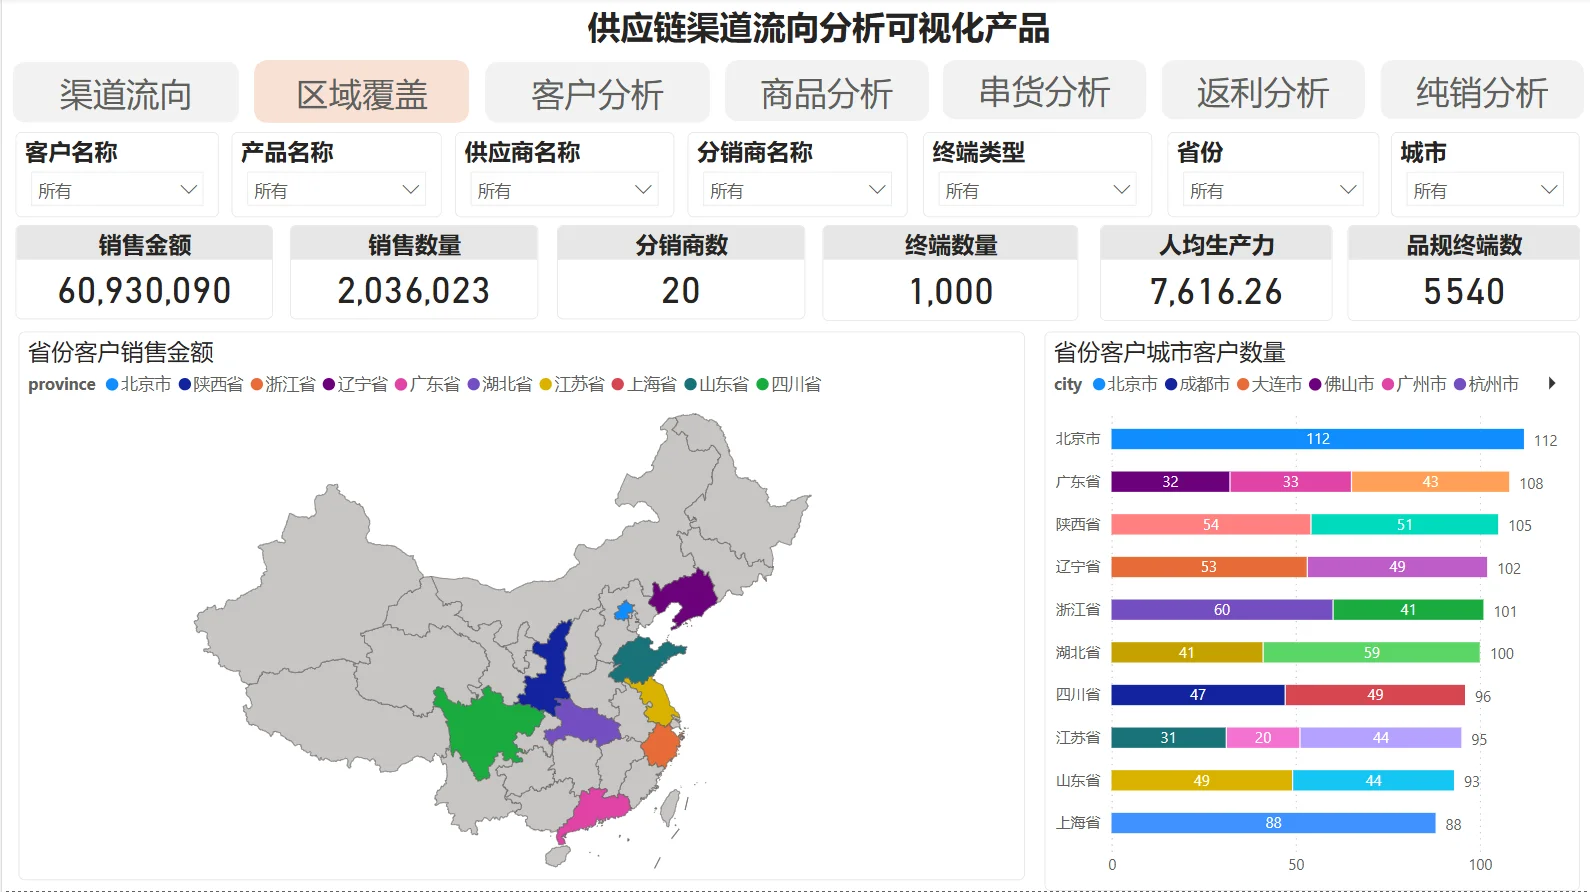Viewport: 1590px width, 892px height.
Task: Click the 品规终端数 value 5540
Action: click(x=1464, y=292)
